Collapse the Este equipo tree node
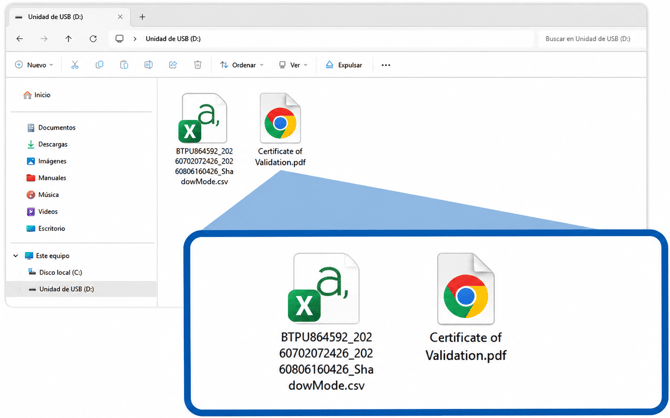Screen dimensions: 670x418 (x=15, y=256)
